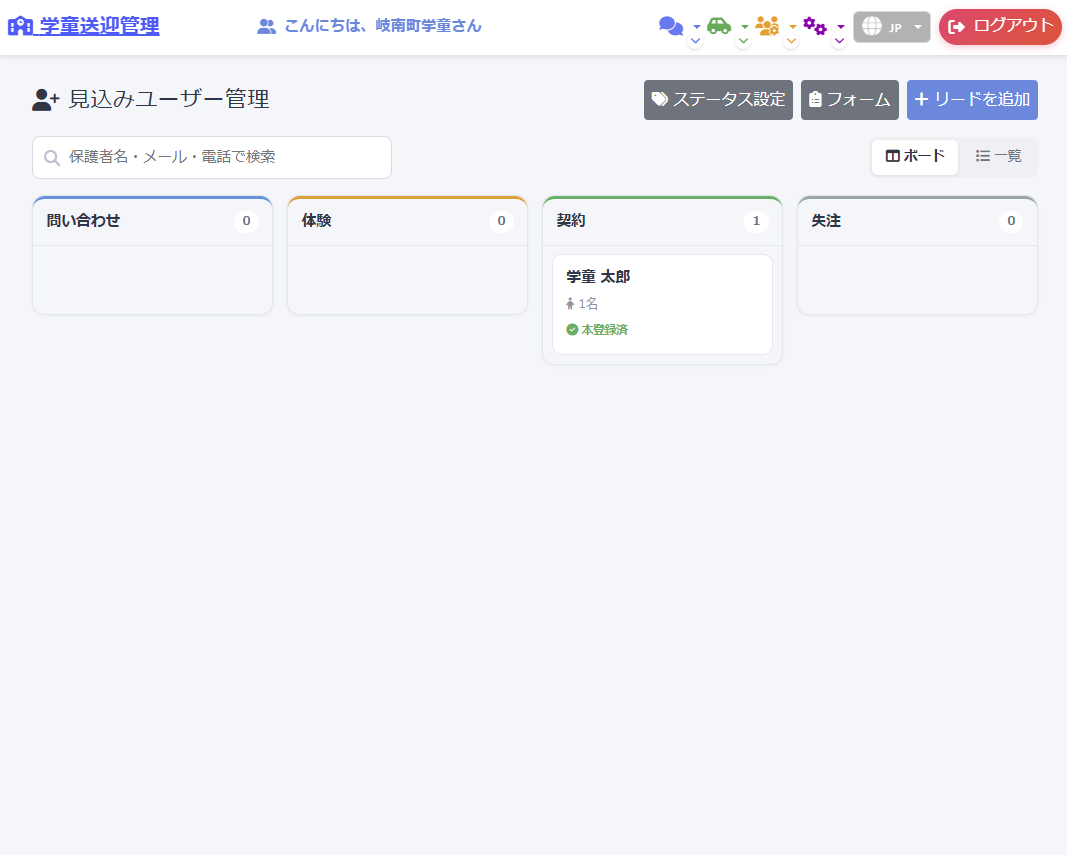Click the 見込みユーザー管理 page title
Screen dimensions: 1067x855
pyautogui.click(x=169, y=99)
